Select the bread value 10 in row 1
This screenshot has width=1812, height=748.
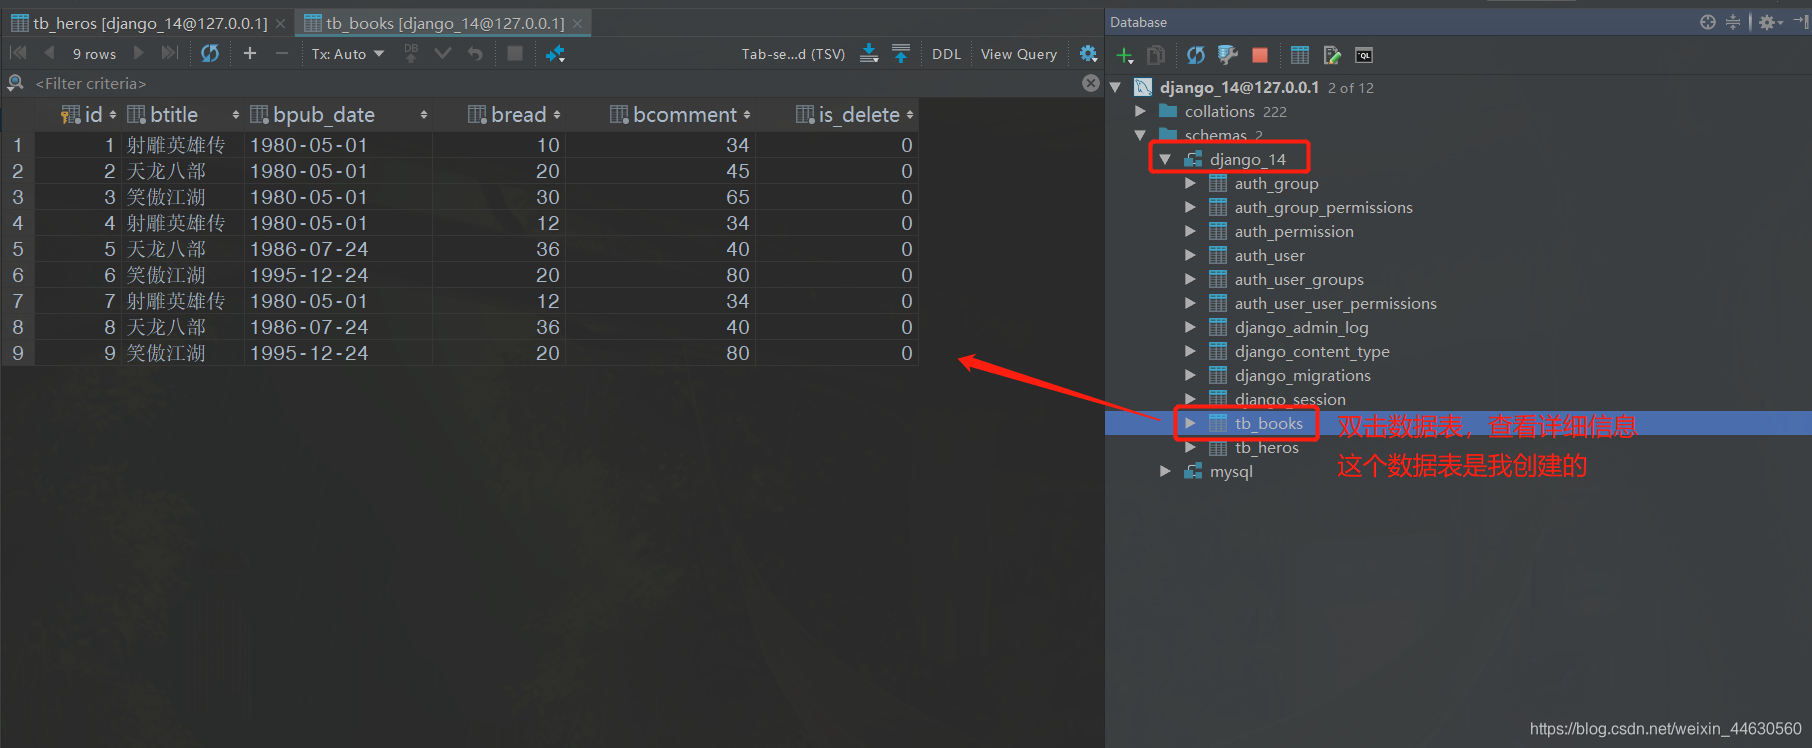[499, 145]
